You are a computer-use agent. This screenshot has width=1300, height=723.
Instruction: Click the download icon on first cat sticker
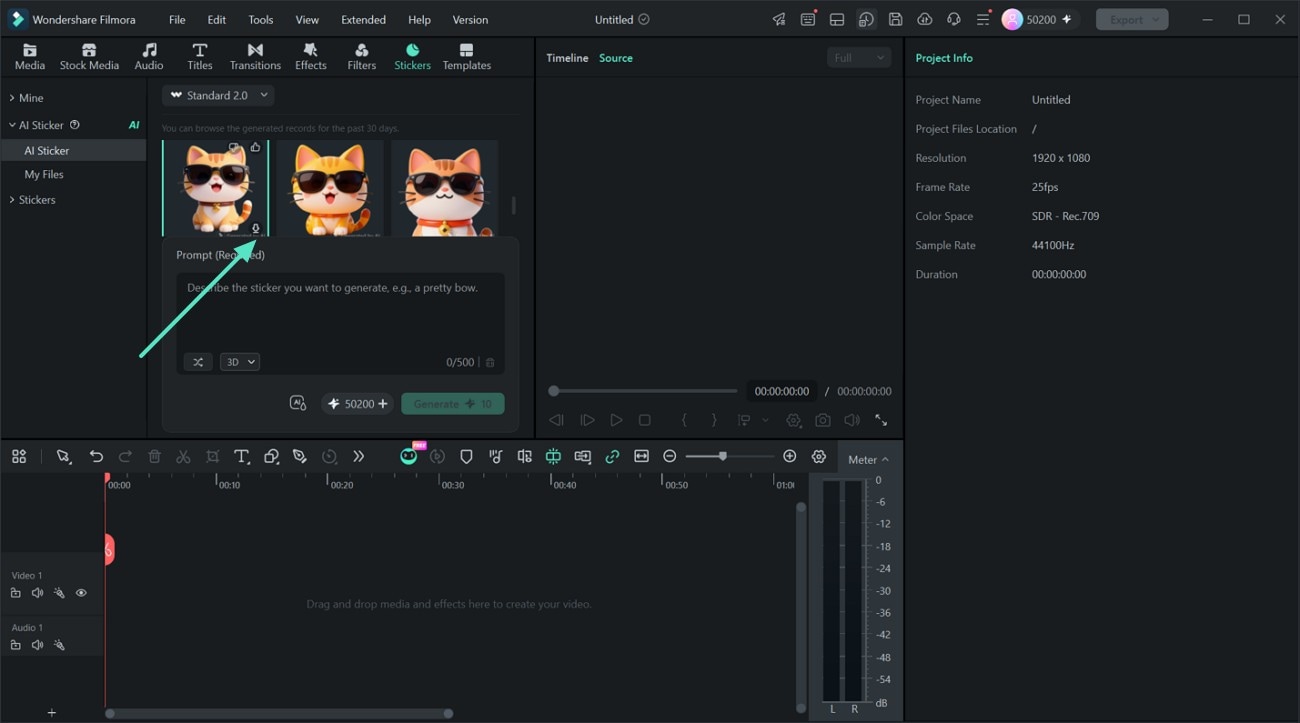[x=255, y=229]
